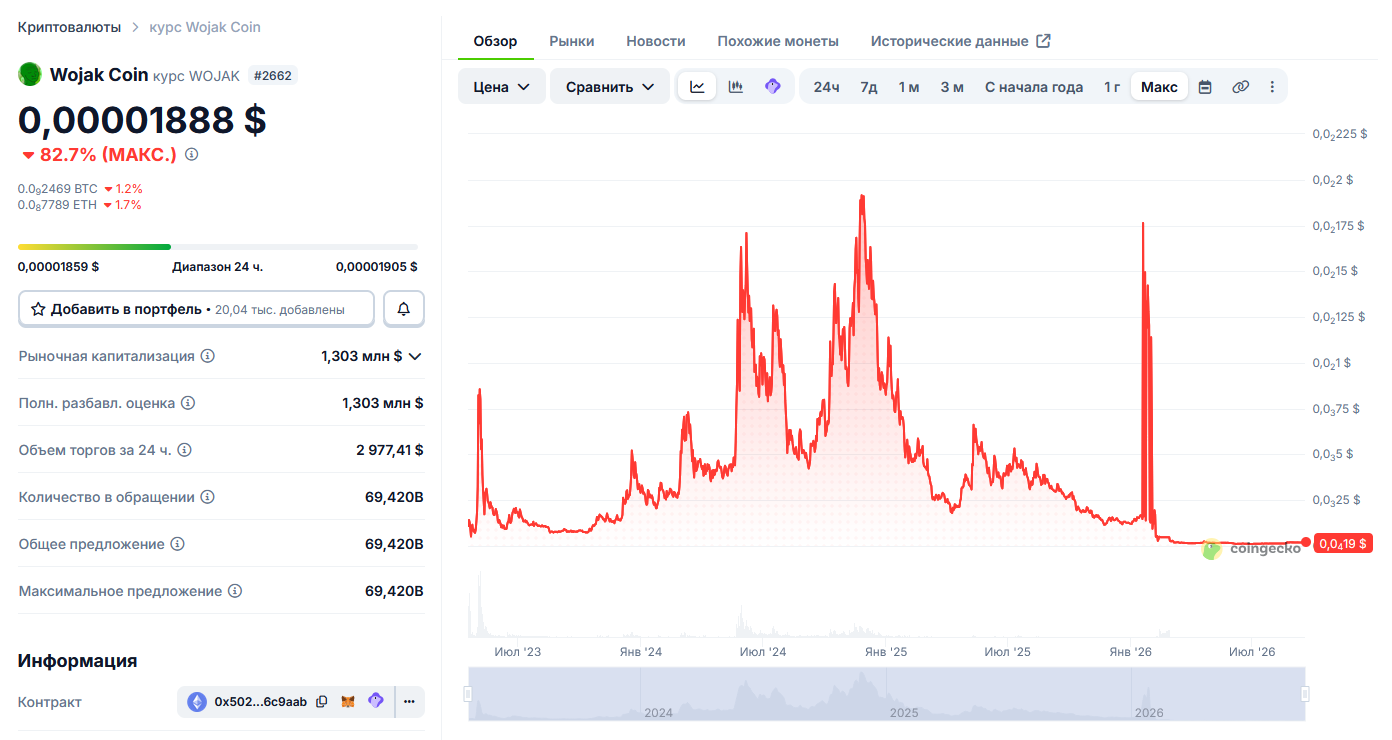1392x740 pixels.
Task: Add token to MetaMask via fox icon
Action: 348,702
